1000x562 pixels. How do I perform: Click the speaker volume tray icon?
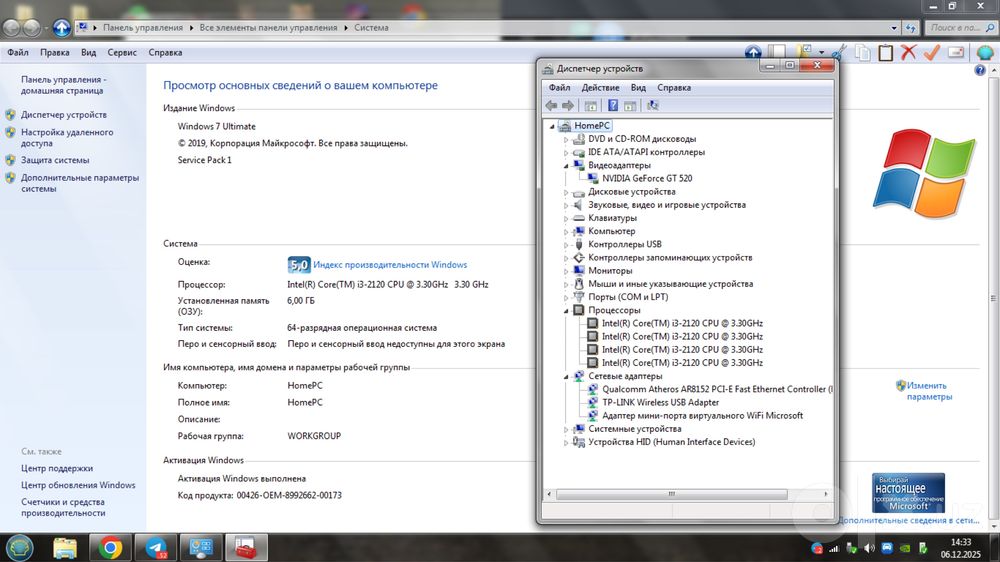pos(869,548)
